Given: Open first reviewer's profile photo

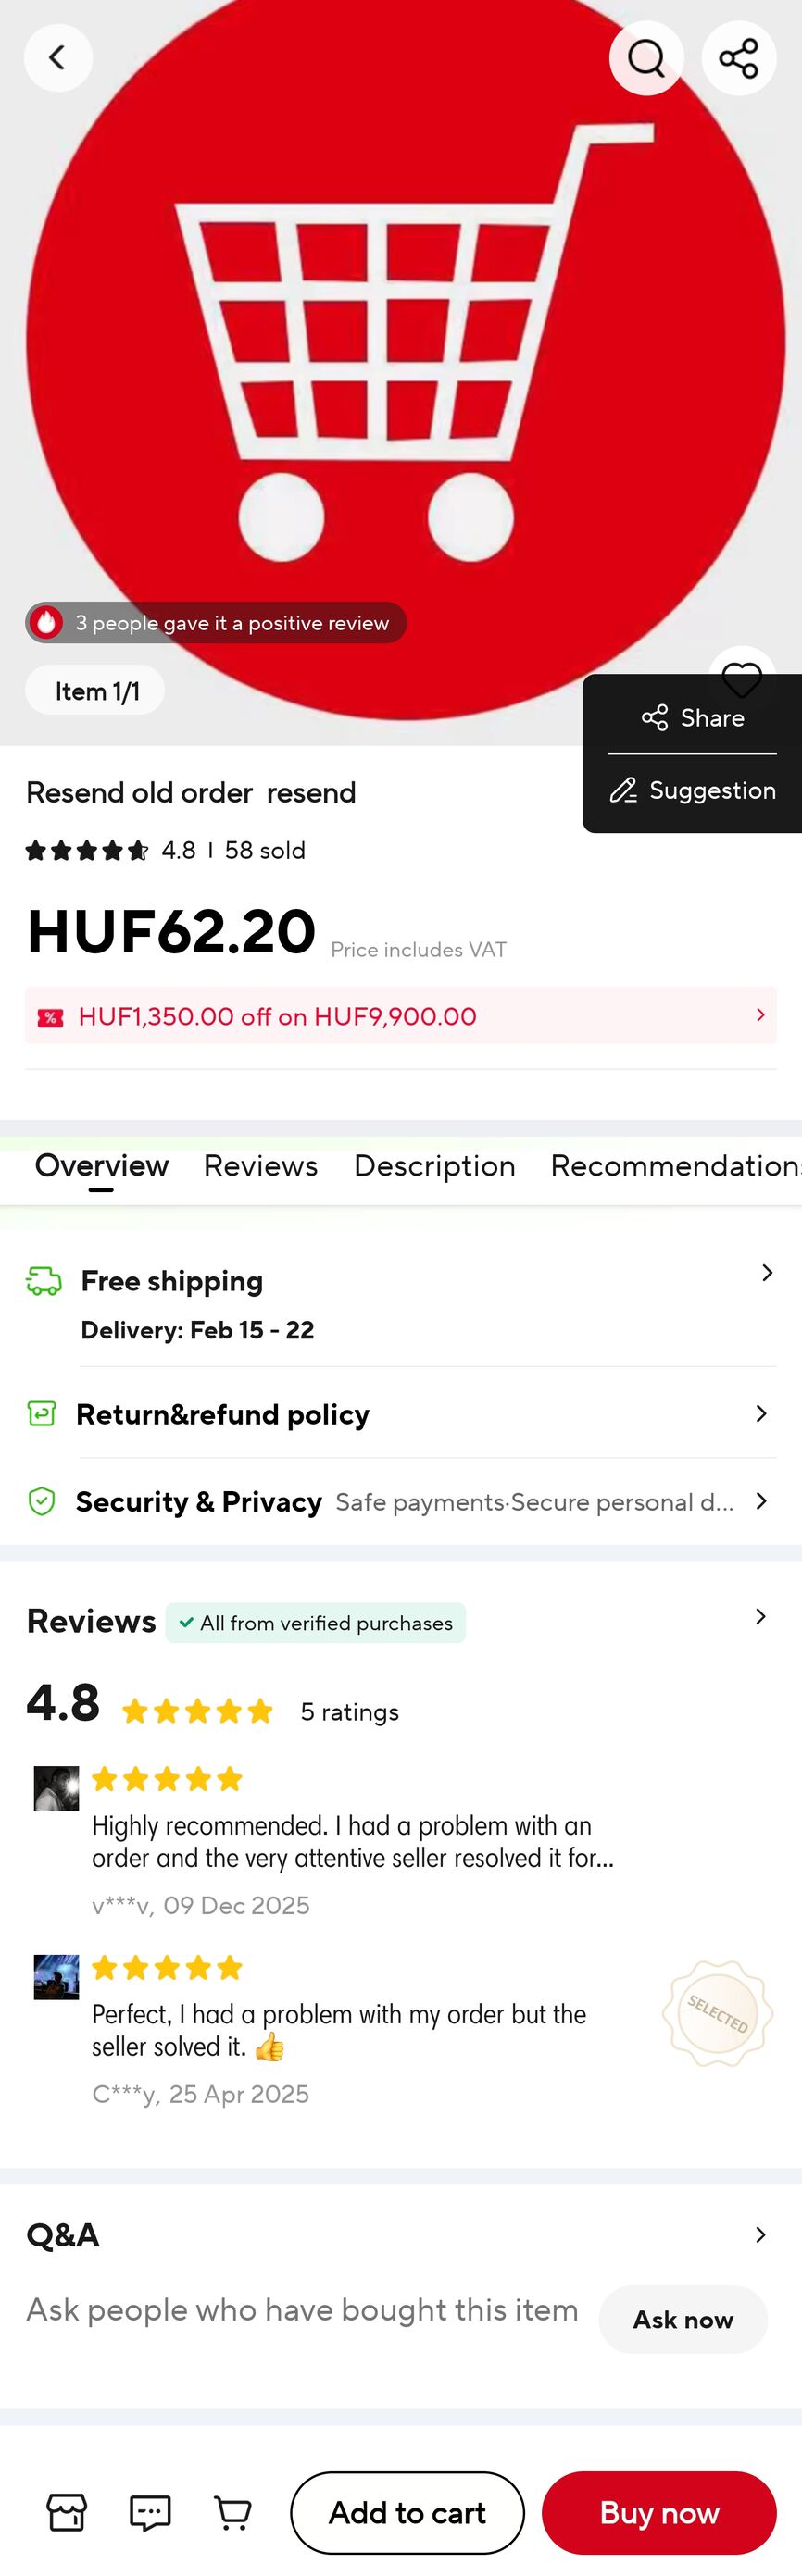Looking at the screenshot, I should 56,1788.
